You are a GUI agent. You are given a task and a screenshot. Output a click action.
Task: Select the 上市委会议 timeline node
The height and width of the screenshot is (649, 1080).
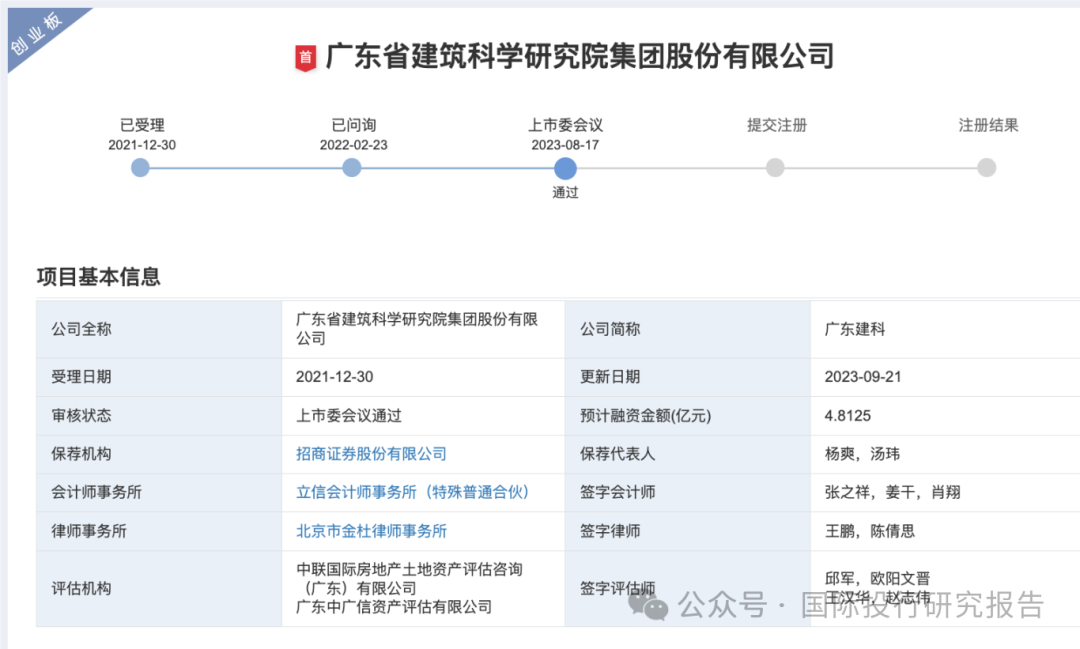coord(565,168)
